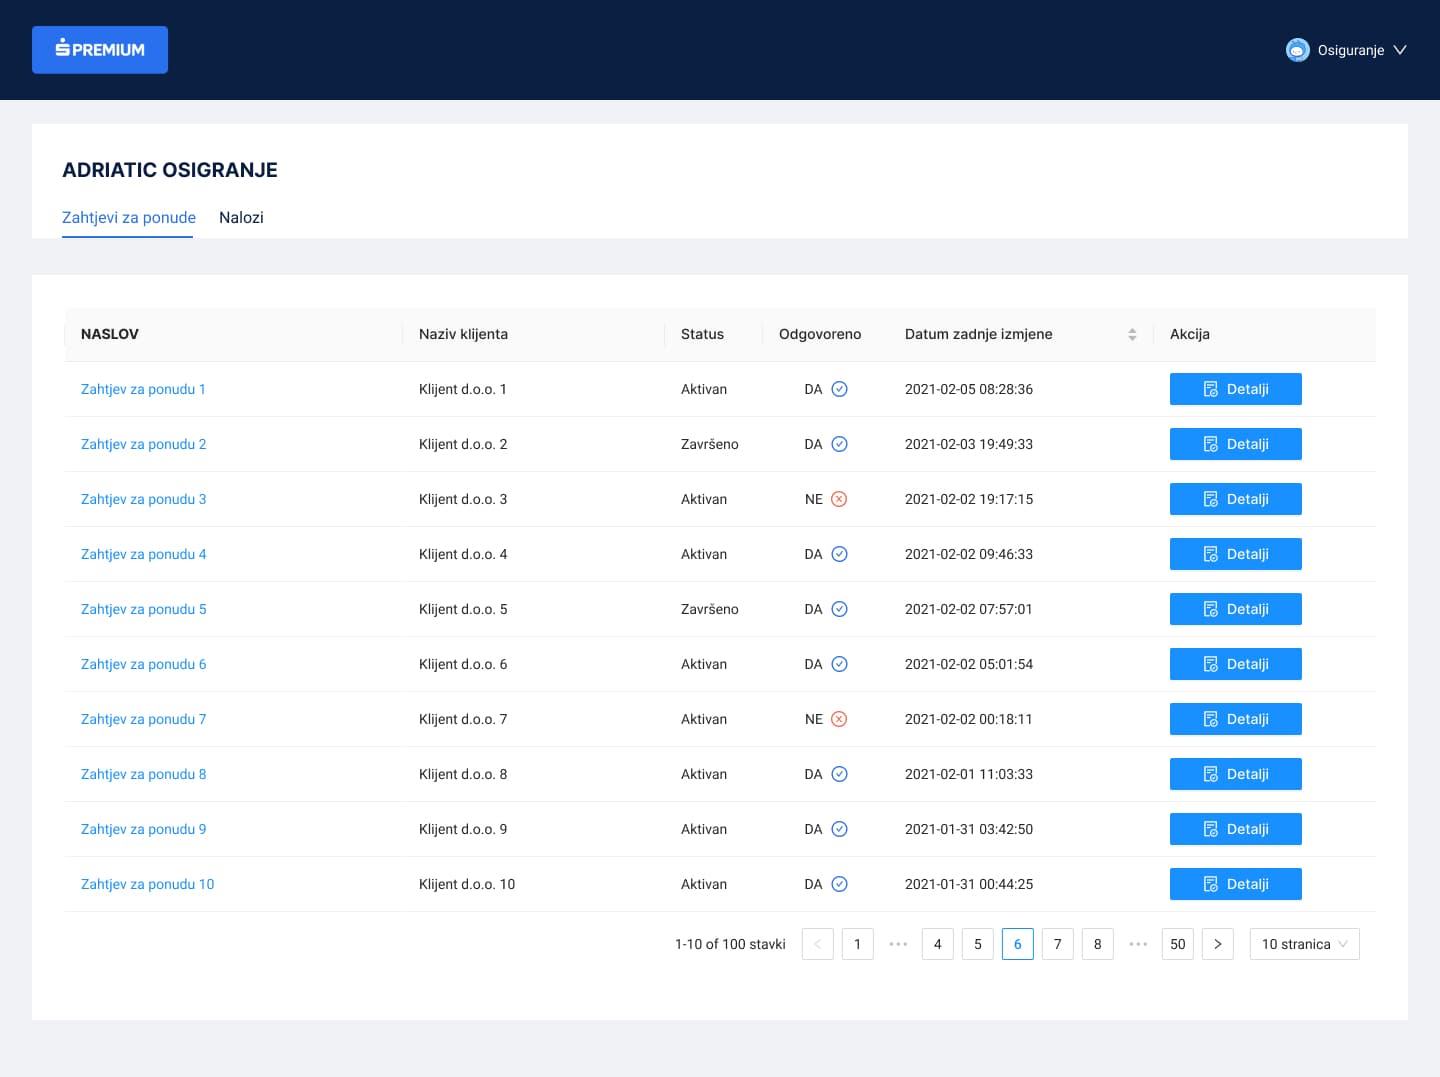Click Detalji button for Klijent d.o.o. 1
Screen dimensions: 1440x1077
point(1236,389)
